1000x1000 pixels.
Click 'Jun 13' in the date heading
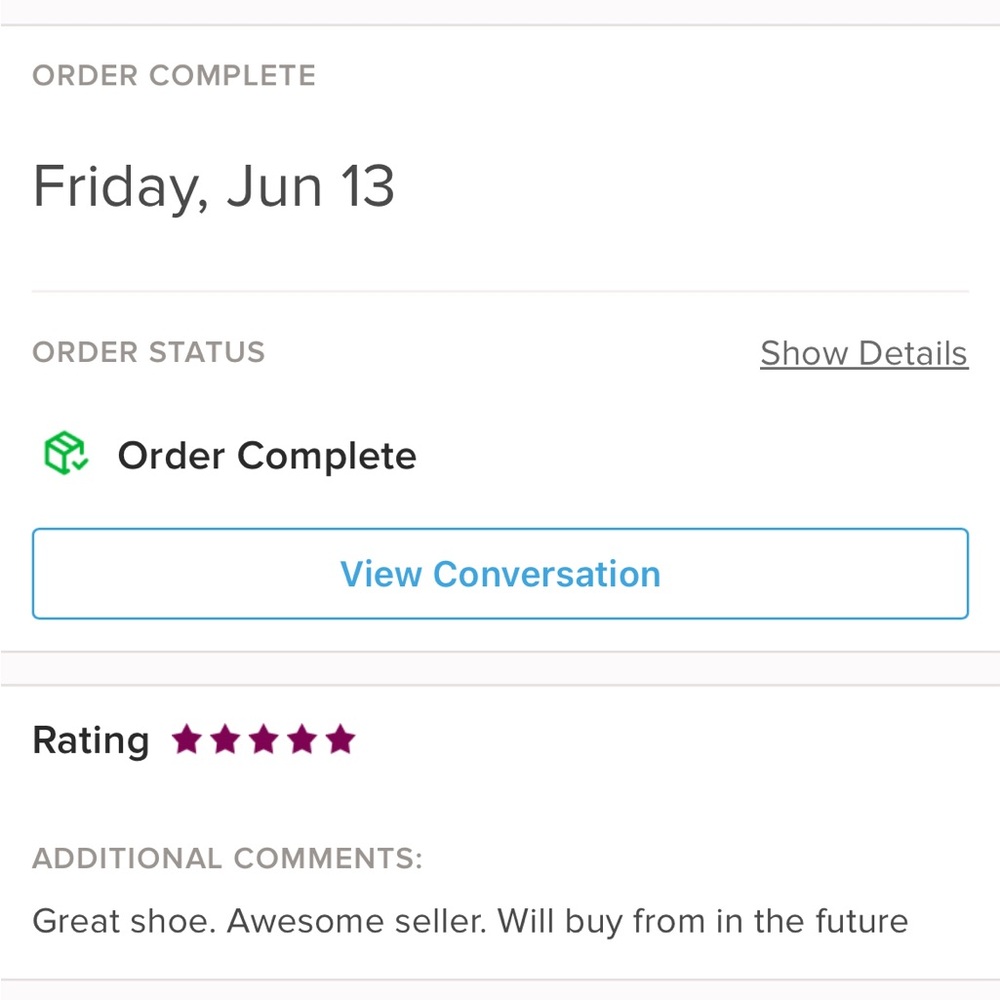click(311, 186)
